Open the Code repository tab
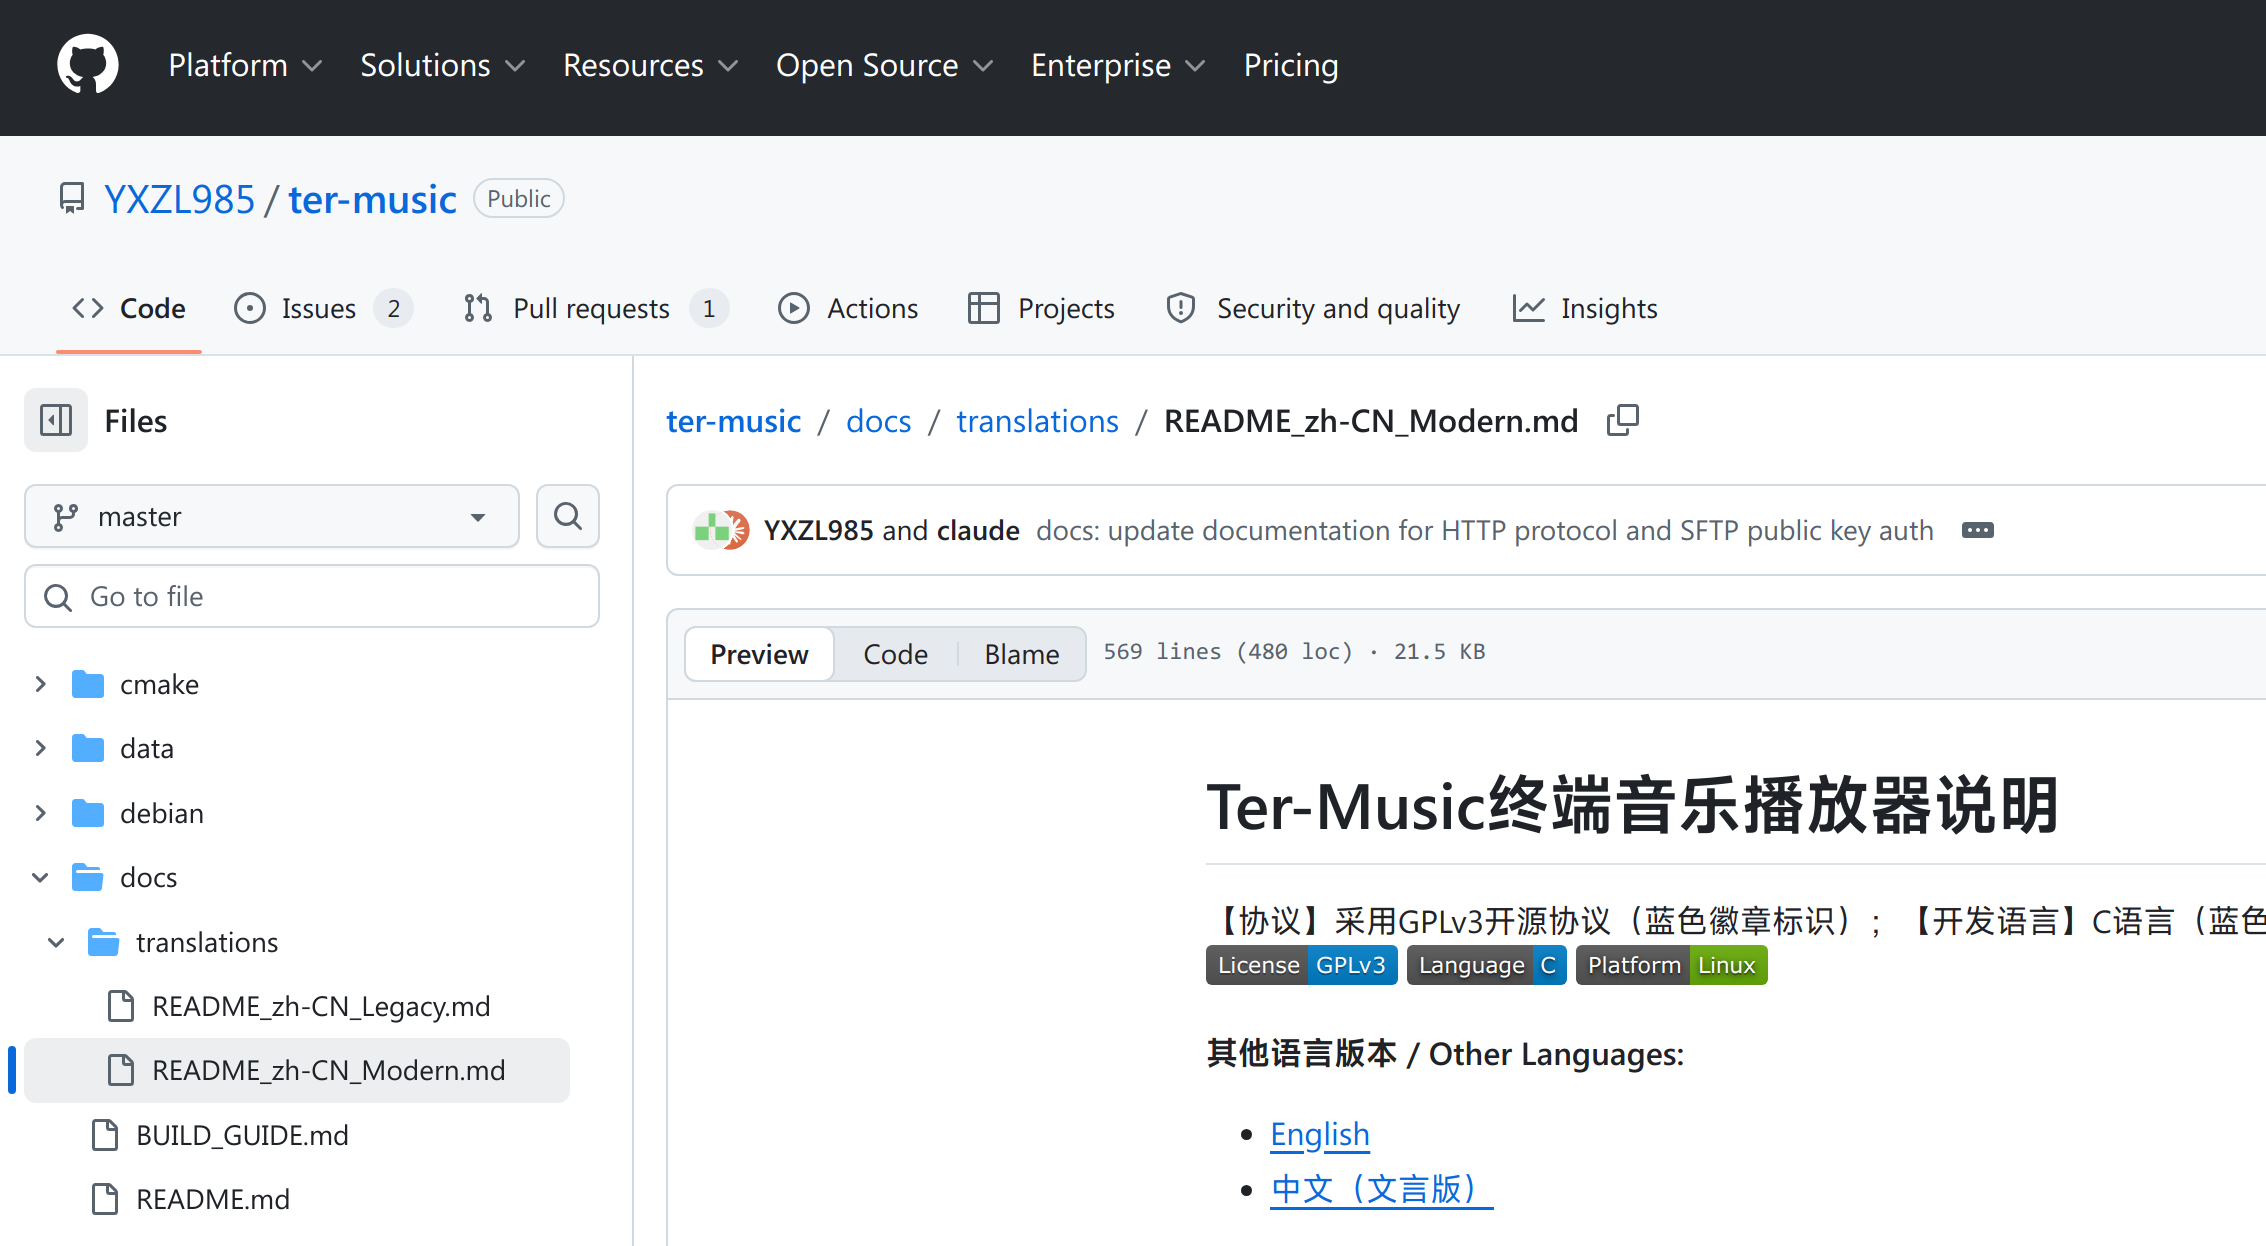 (129, 308)
